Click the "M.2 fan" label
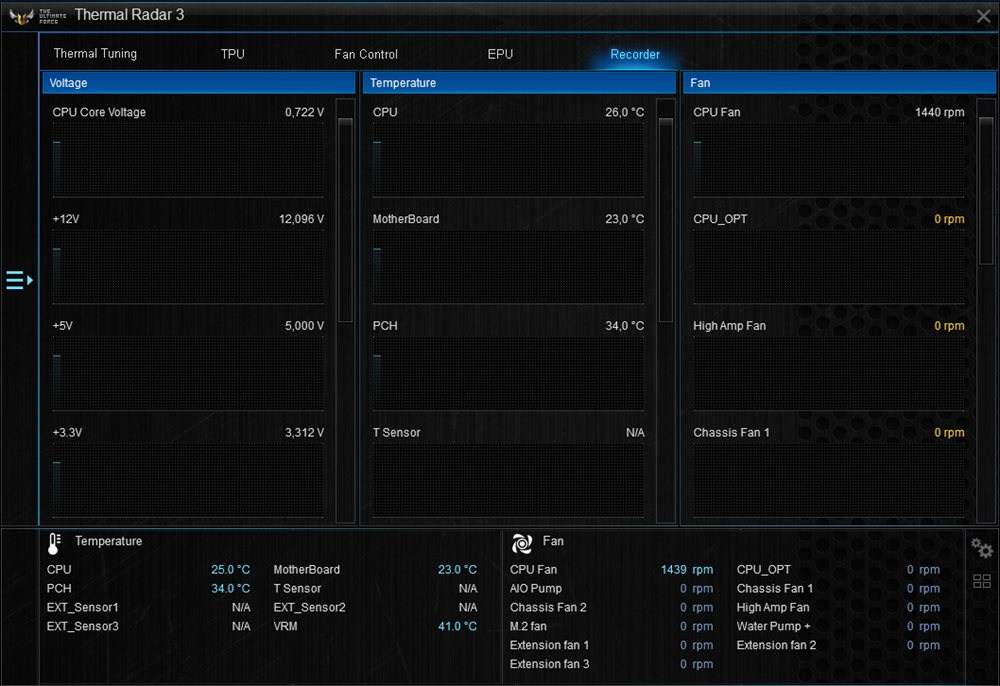1000x686 pixels. click(x=528, y=626)
